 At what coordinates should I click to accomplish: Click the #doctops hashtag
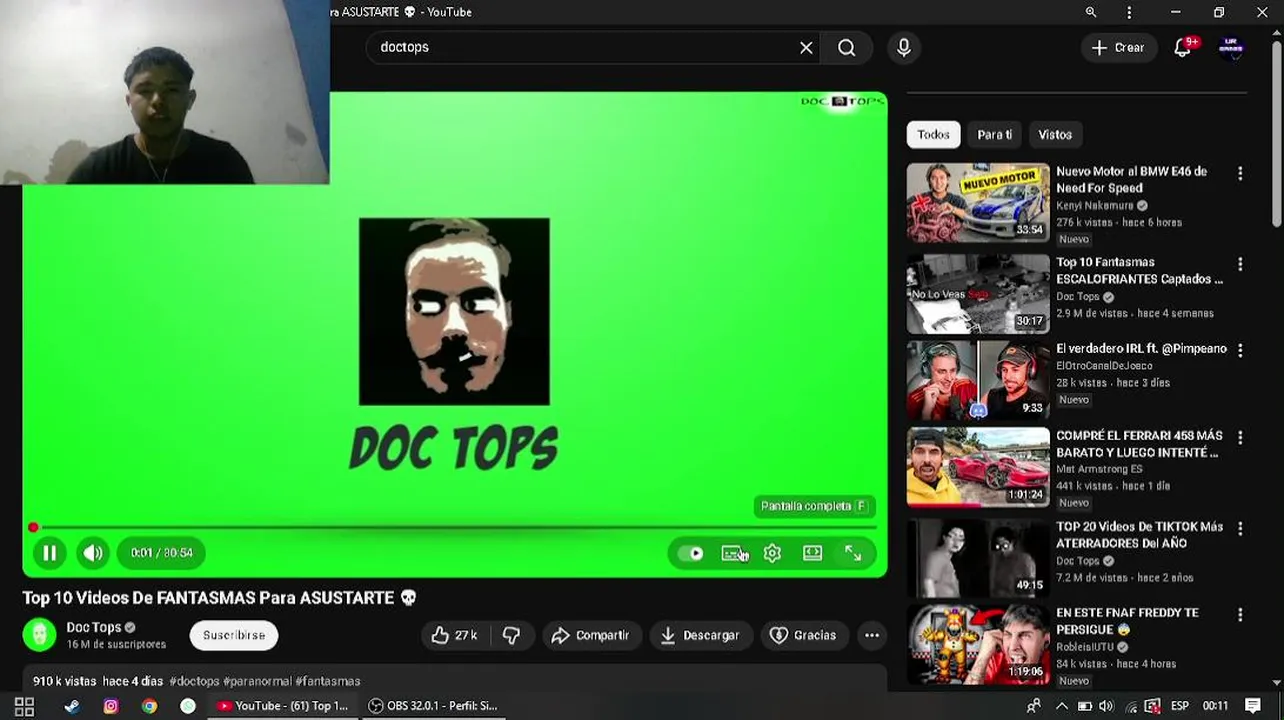pos(194,681)
